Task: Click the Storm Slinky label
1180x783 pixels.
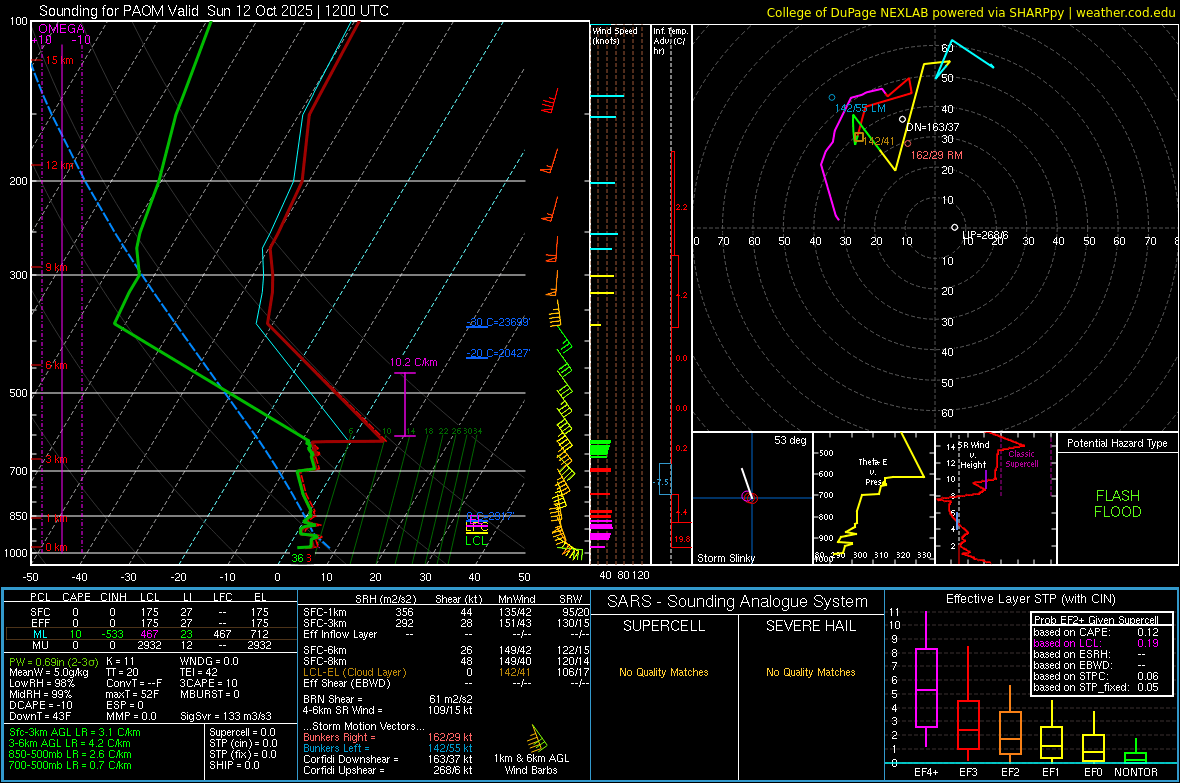Action: (x=725, y=558)
